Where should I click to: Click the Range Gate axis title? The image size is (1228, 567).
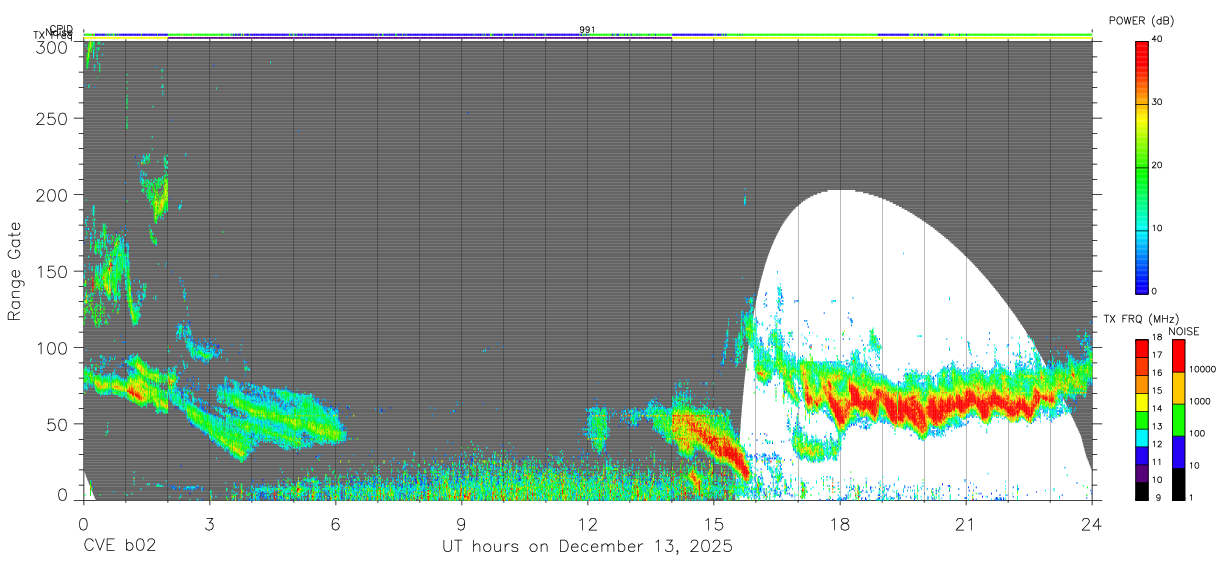point(15,270)
